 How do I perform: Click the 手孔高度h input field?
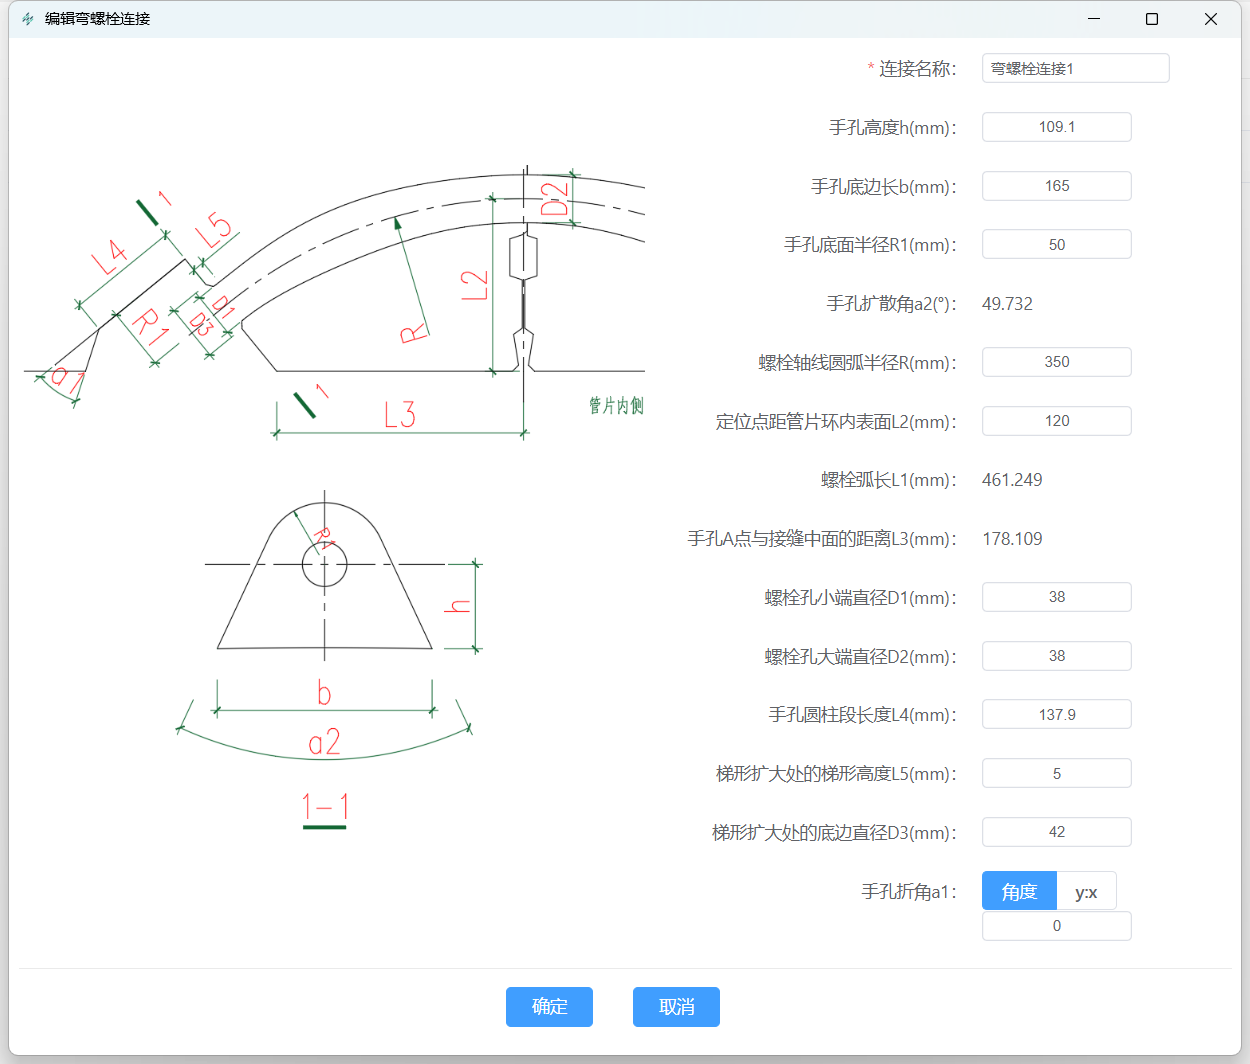pos(1056,127)
